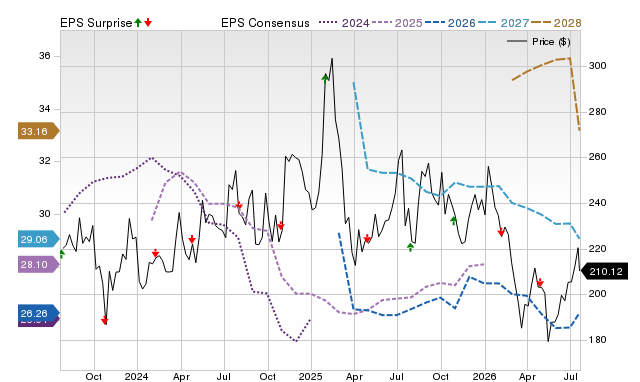The width and height of the screenshot is (640, 382).
Task: Click the black 210.12 current price tag
Action: click(x=605, y=271)
